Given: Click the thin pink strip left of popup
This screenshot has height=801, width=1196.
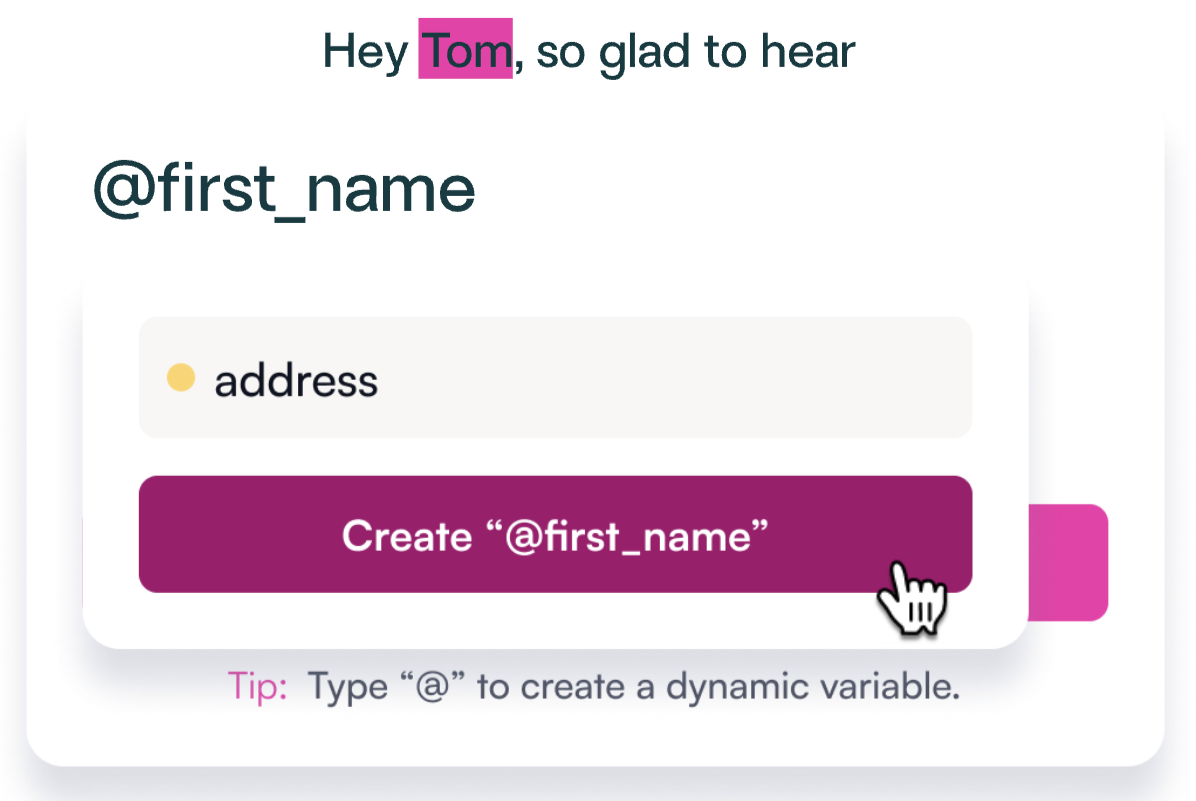Looking at the screenshot, I should pyautogui.click(x=82, y=562).
